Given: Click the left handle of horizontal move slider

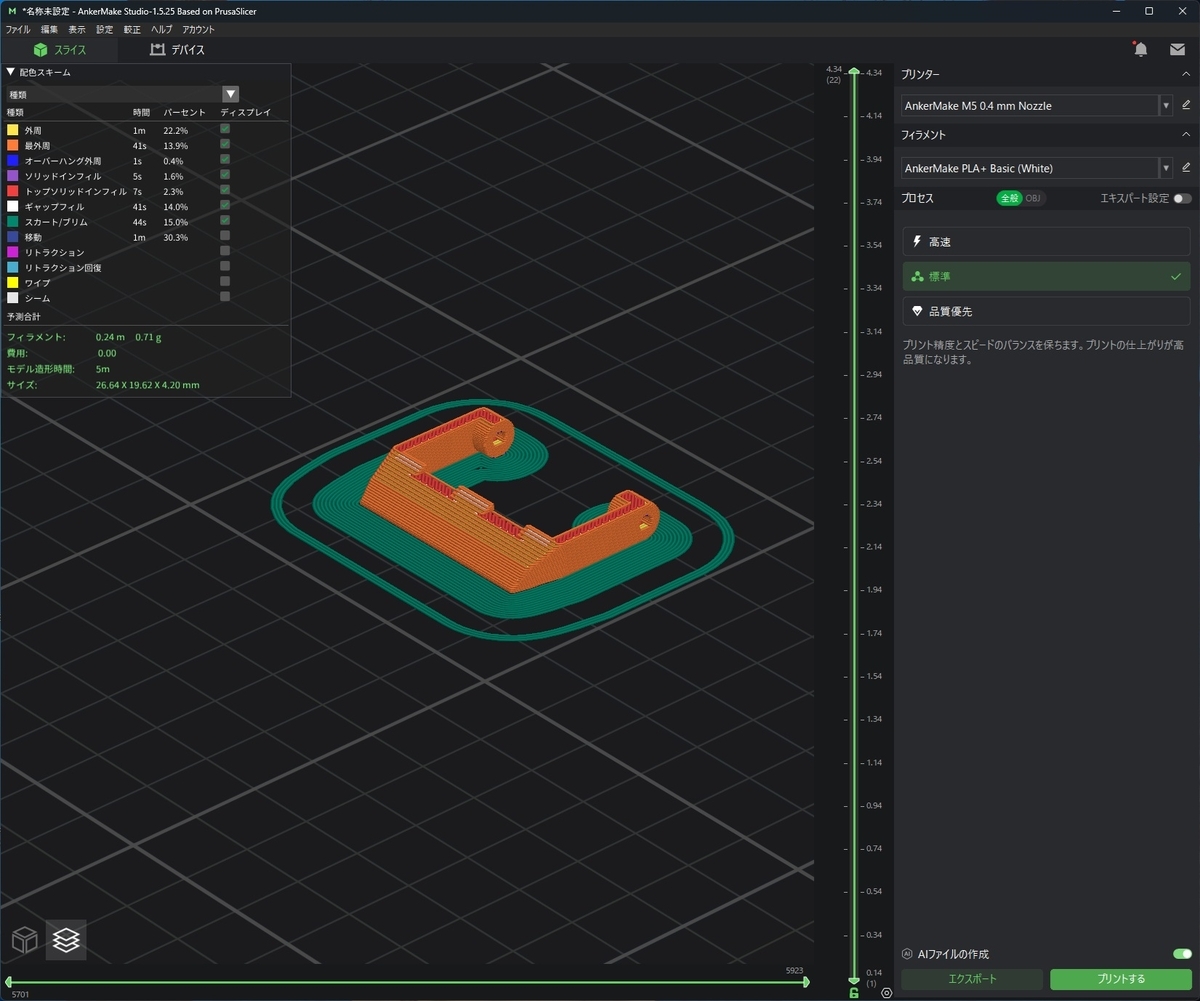Looking at the screenshot, I should tap(8, 982).
